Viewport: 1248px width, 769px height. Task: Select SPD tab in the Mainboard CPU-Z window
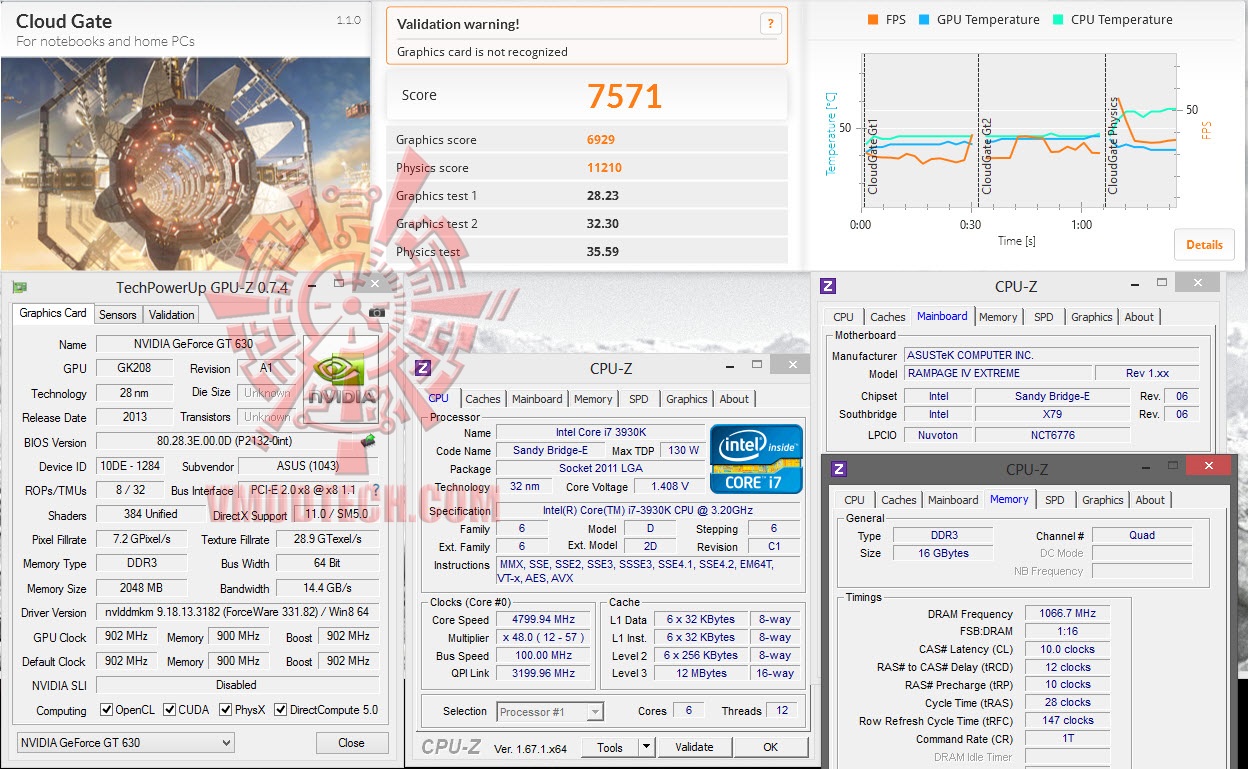pyautogui.click(x=1044, y=317)
